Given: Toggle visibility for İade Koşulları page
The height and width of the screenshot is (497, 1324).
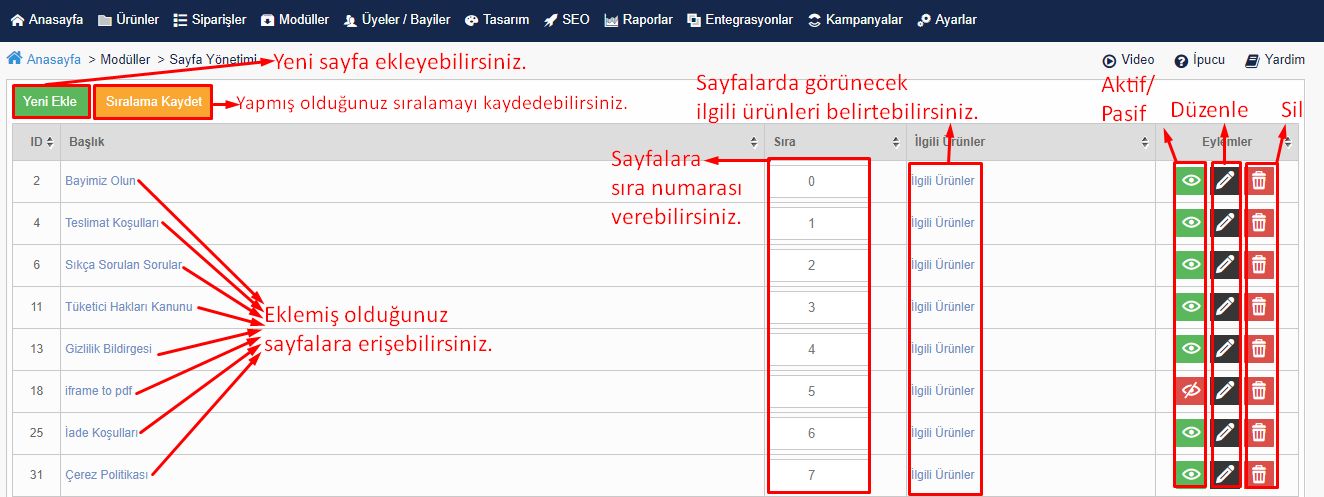Looking at the screenshot, I should (x=1190, y=433).
